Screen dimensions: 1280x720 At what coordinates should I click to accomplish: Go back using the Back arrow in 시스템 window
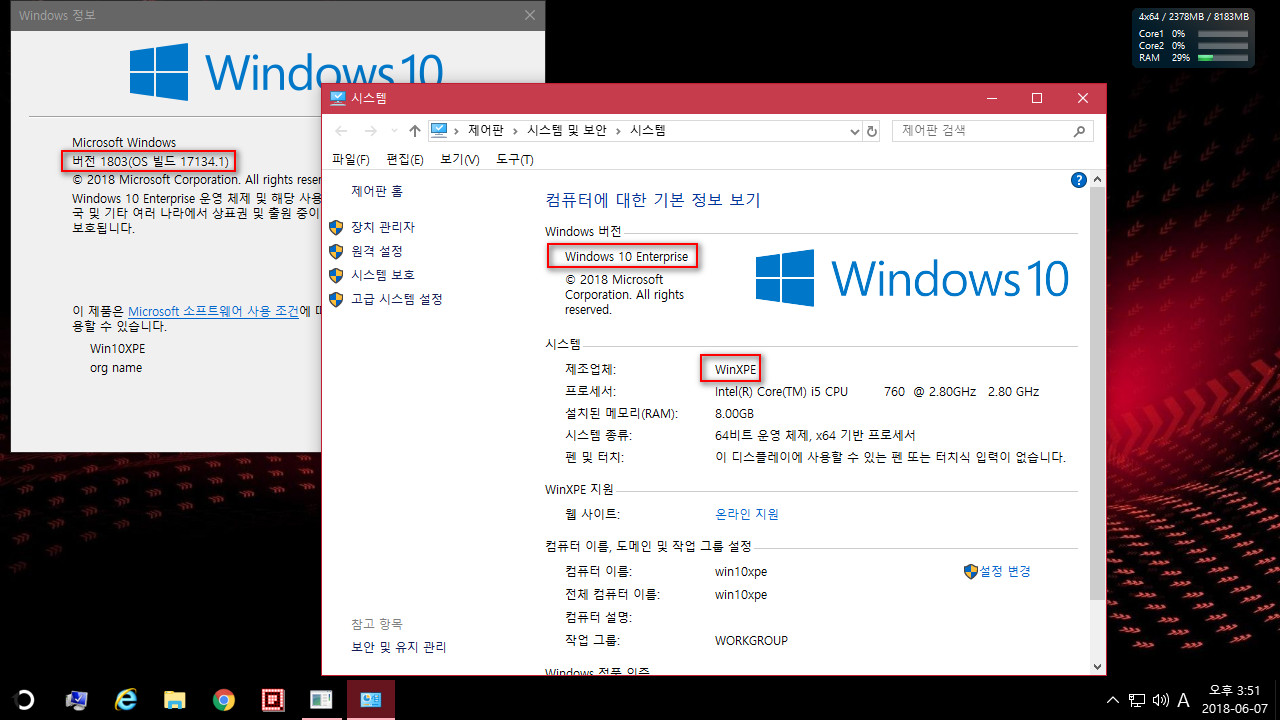click(x=341, y=131)
